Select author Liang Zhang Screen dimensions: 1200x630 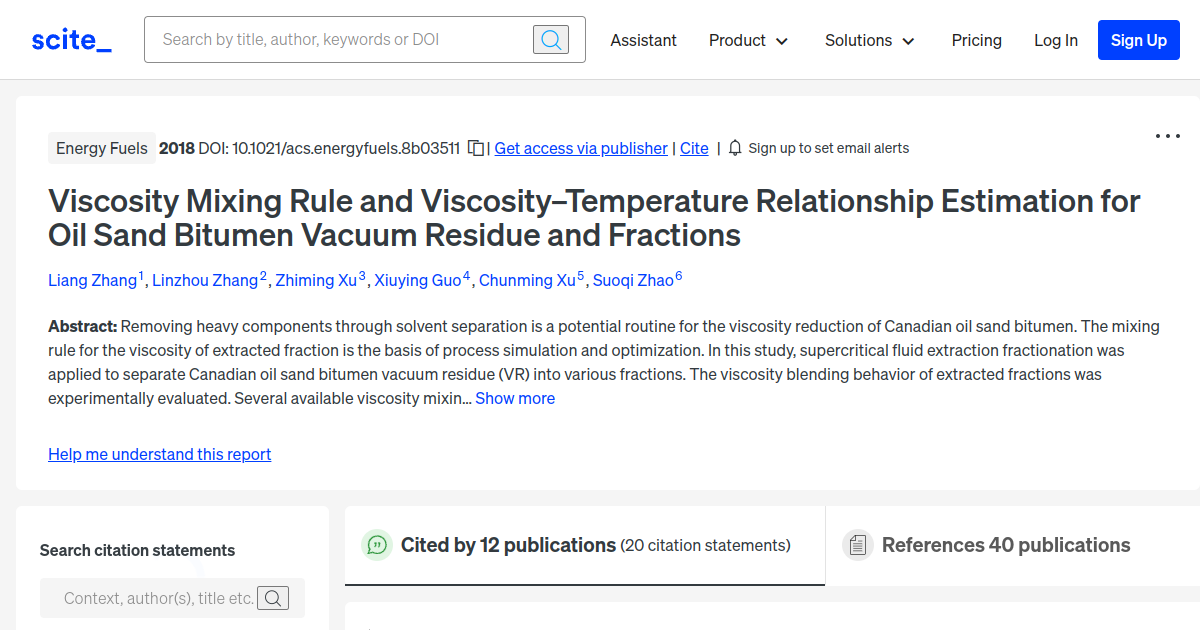92,280
